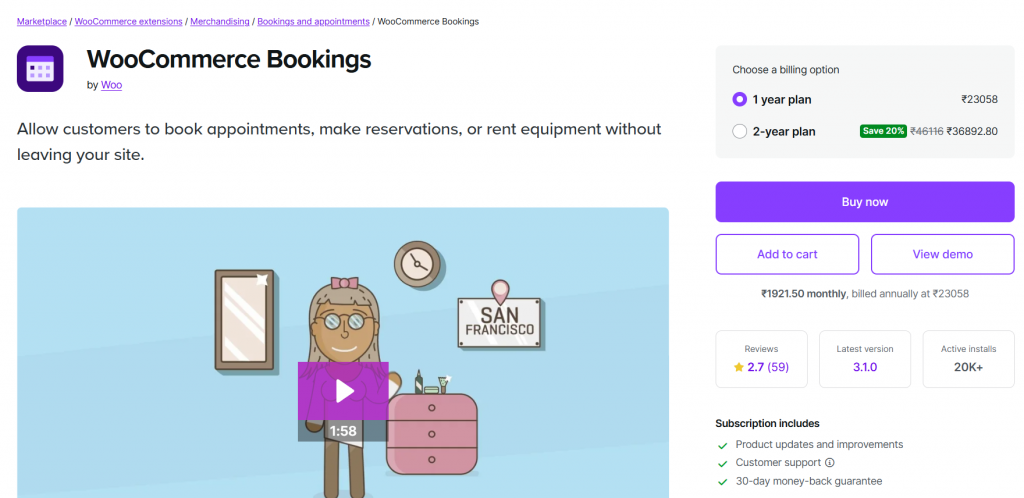The width and height of the screenshot is (1024, 498).
Task: Click the info icon beside Customer support
Action: click(x=830, y=463)
